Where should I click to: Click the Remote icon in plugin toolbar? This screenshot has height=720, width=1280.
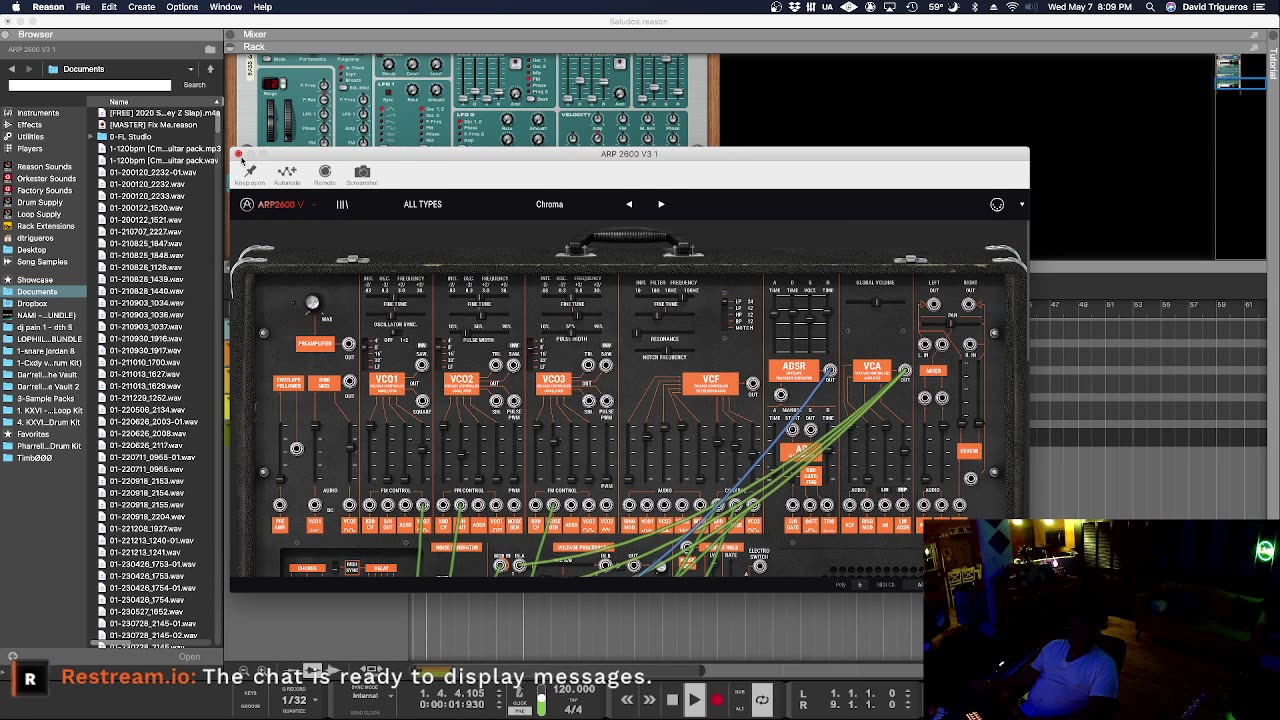point(325,172)
